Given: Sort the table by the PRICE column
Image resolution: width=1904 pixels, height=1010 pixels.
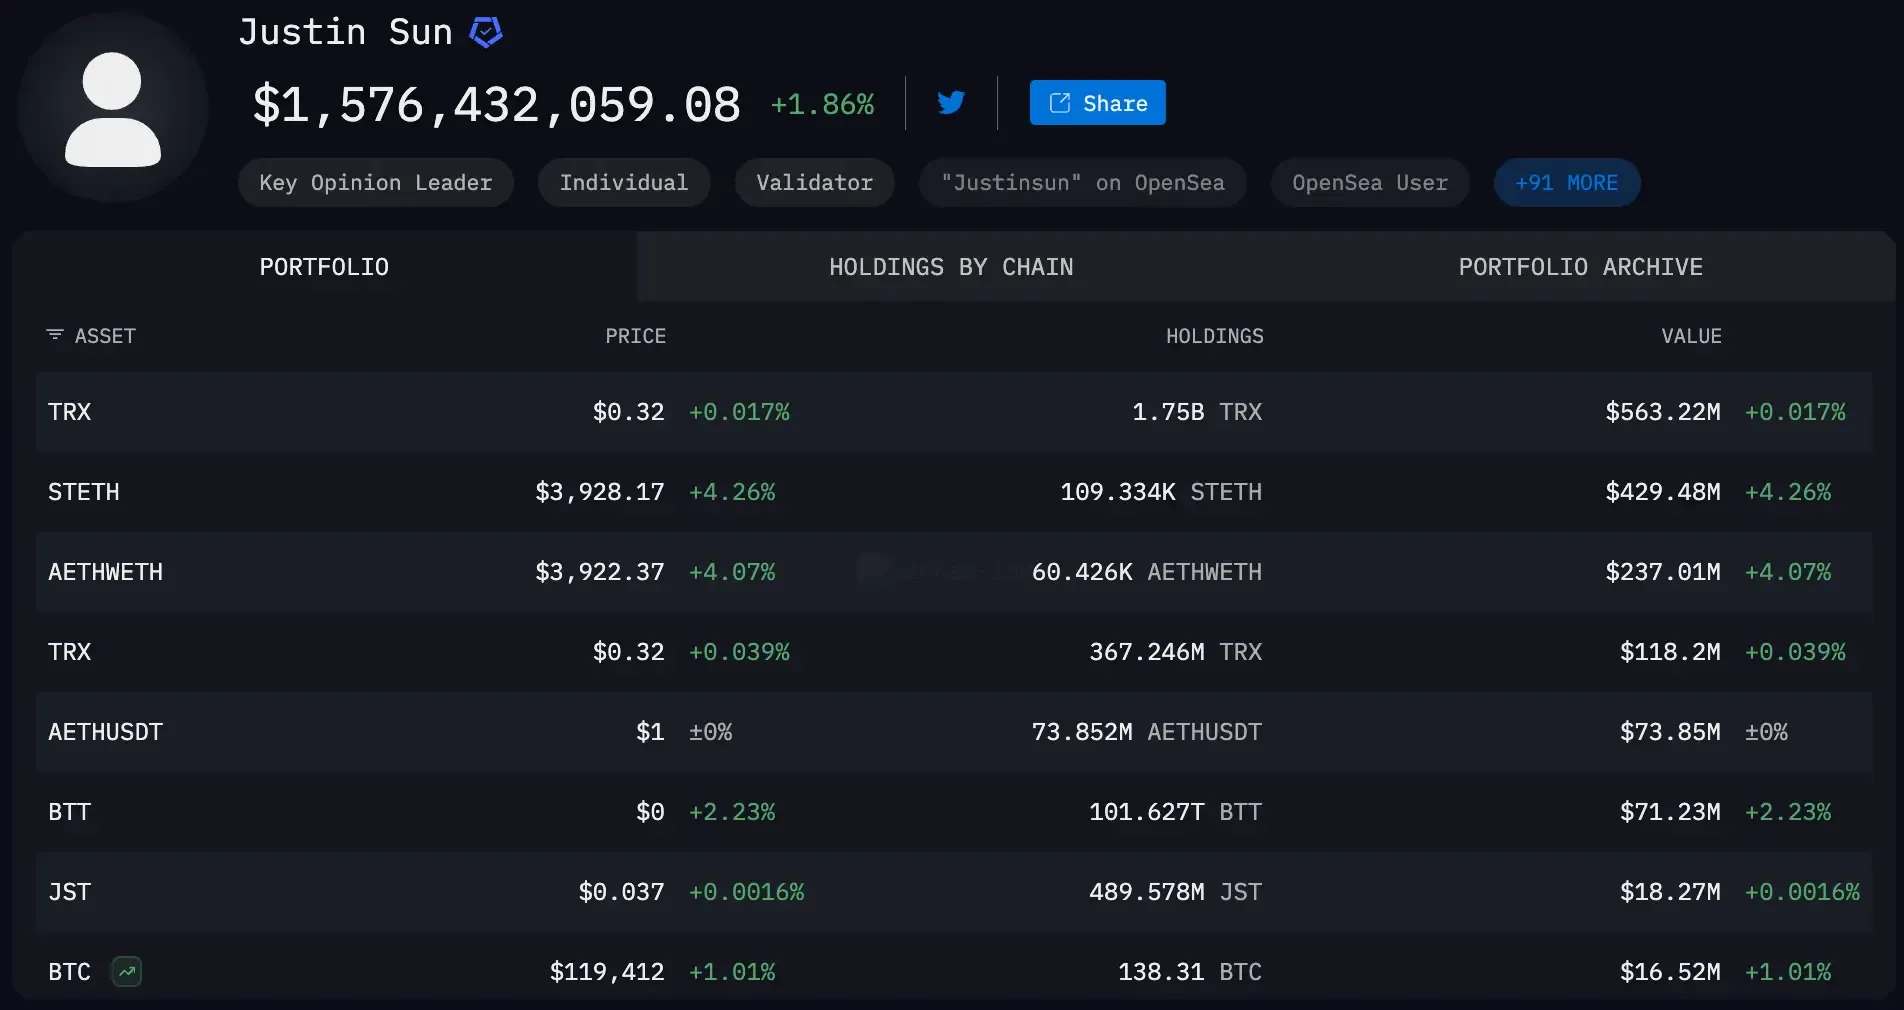Looking at the screenshot, I should 636,336.
